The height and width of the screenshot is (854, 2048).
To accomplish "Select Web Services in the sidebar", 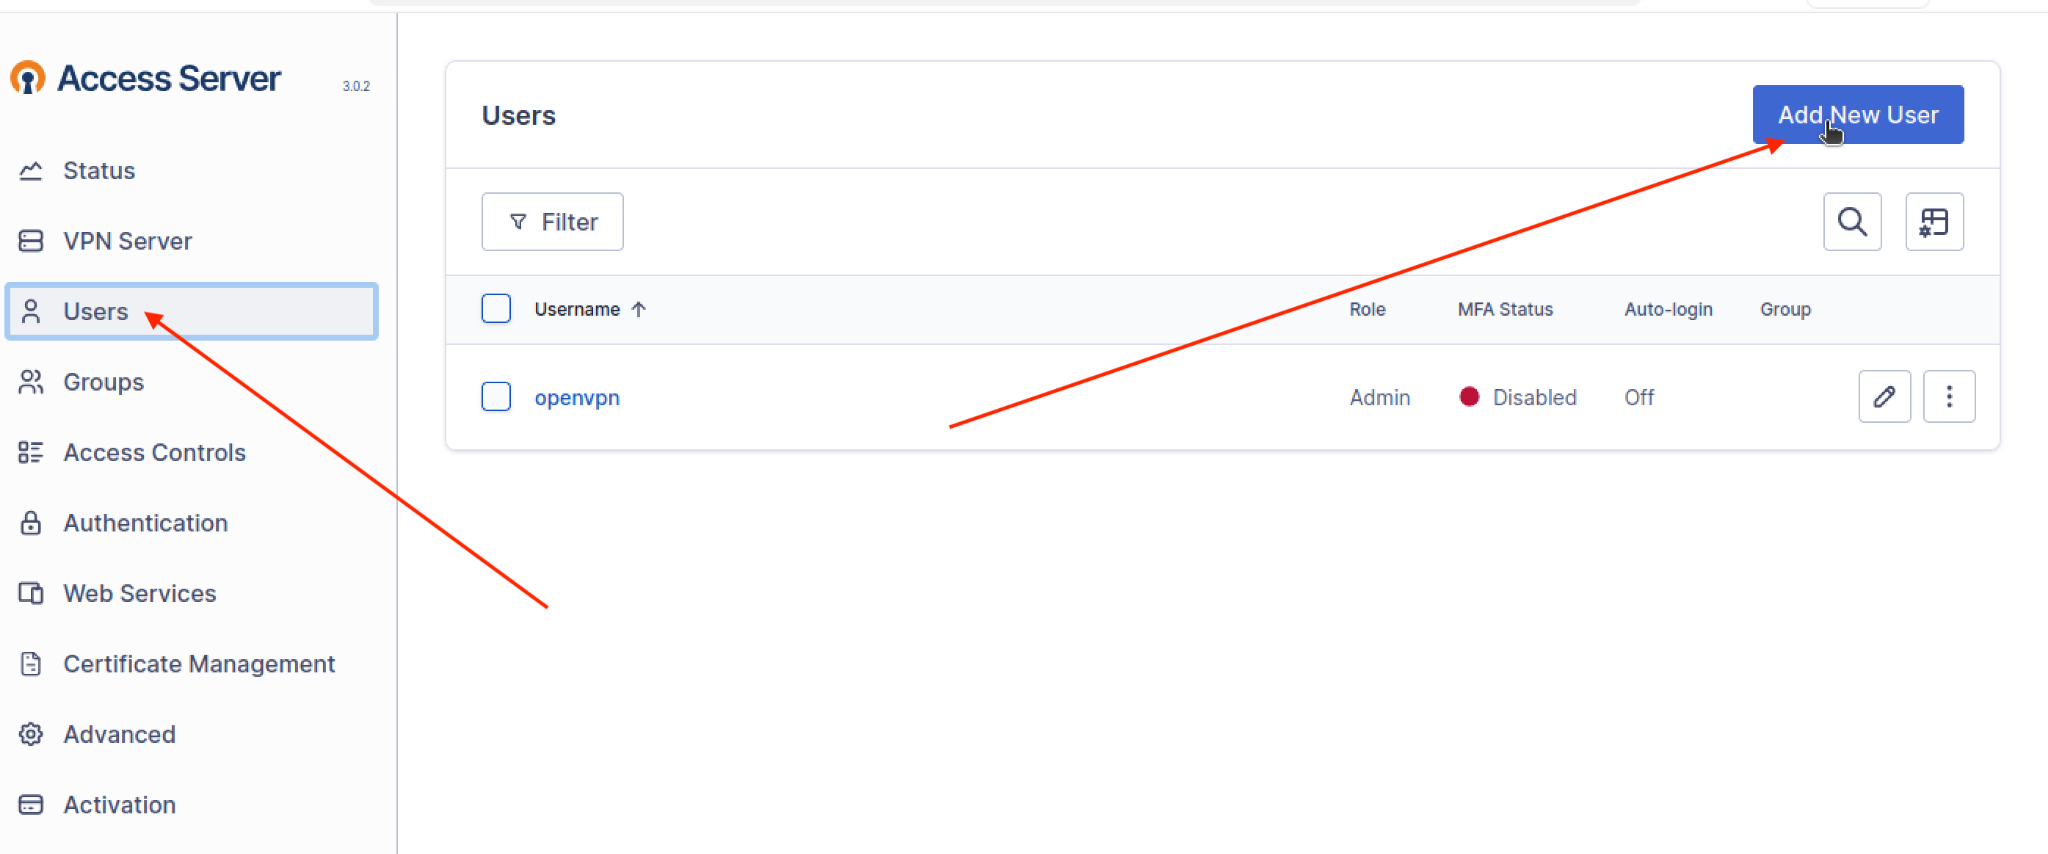I will 139,594.
